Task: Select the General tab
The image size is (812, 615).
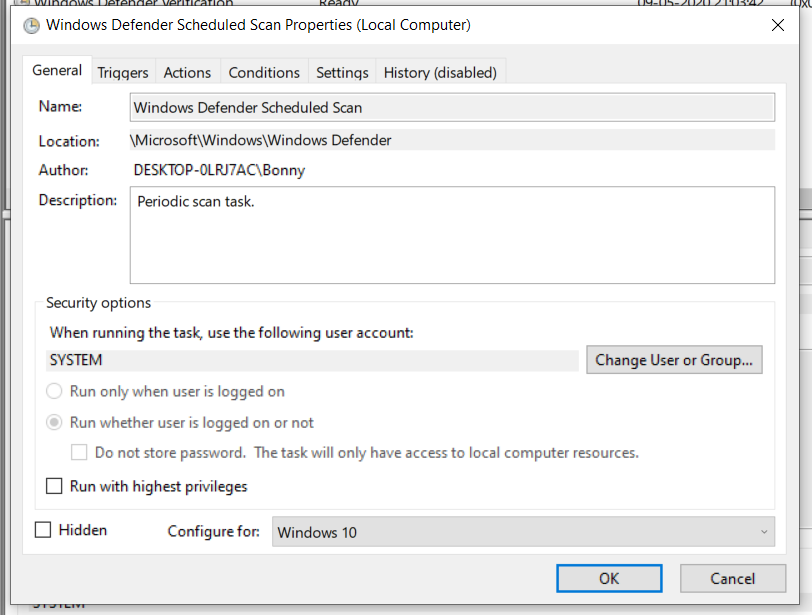Action: click(57, 71)
